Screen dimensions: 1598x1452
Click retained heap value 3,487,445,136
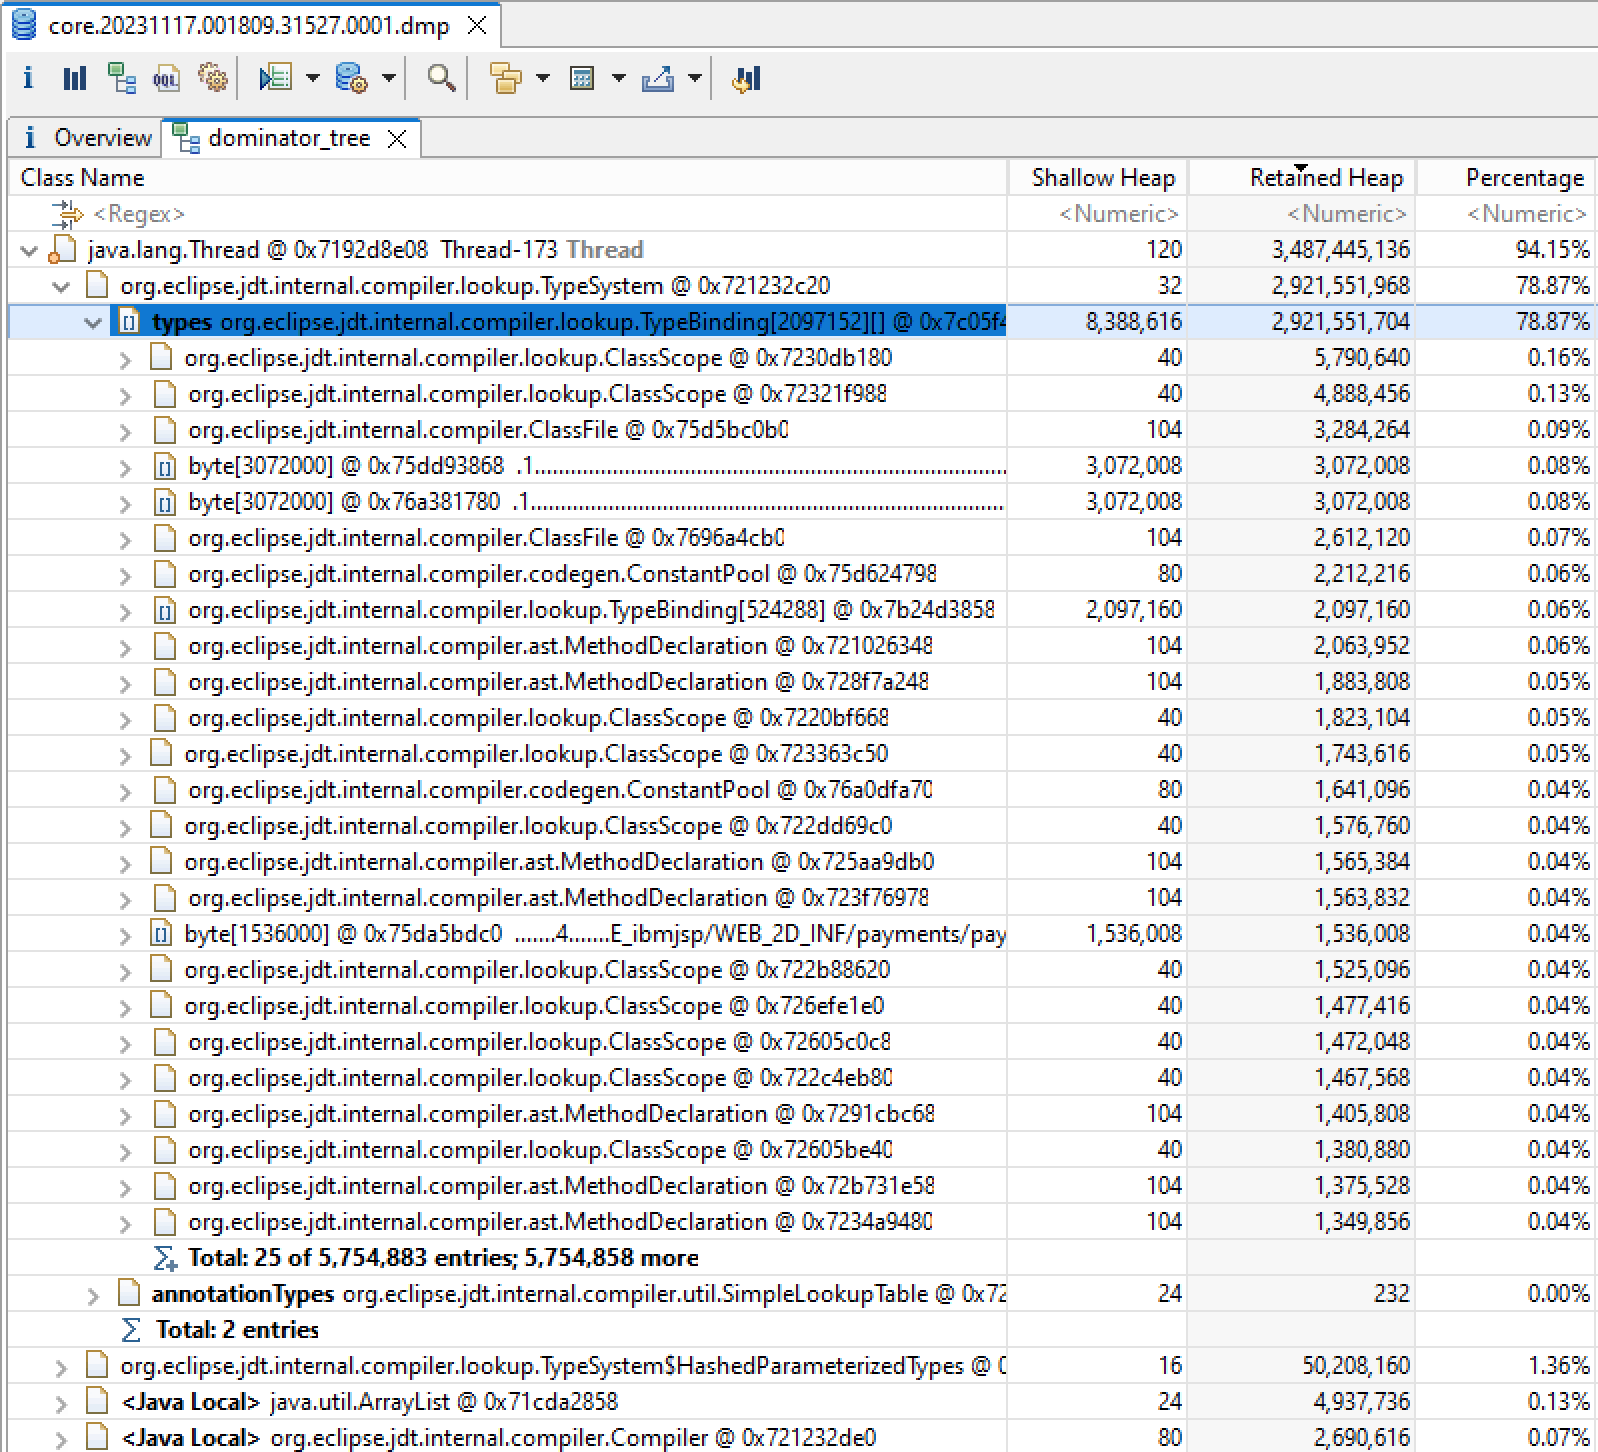pyautogui.click(x=1340, y=250)
